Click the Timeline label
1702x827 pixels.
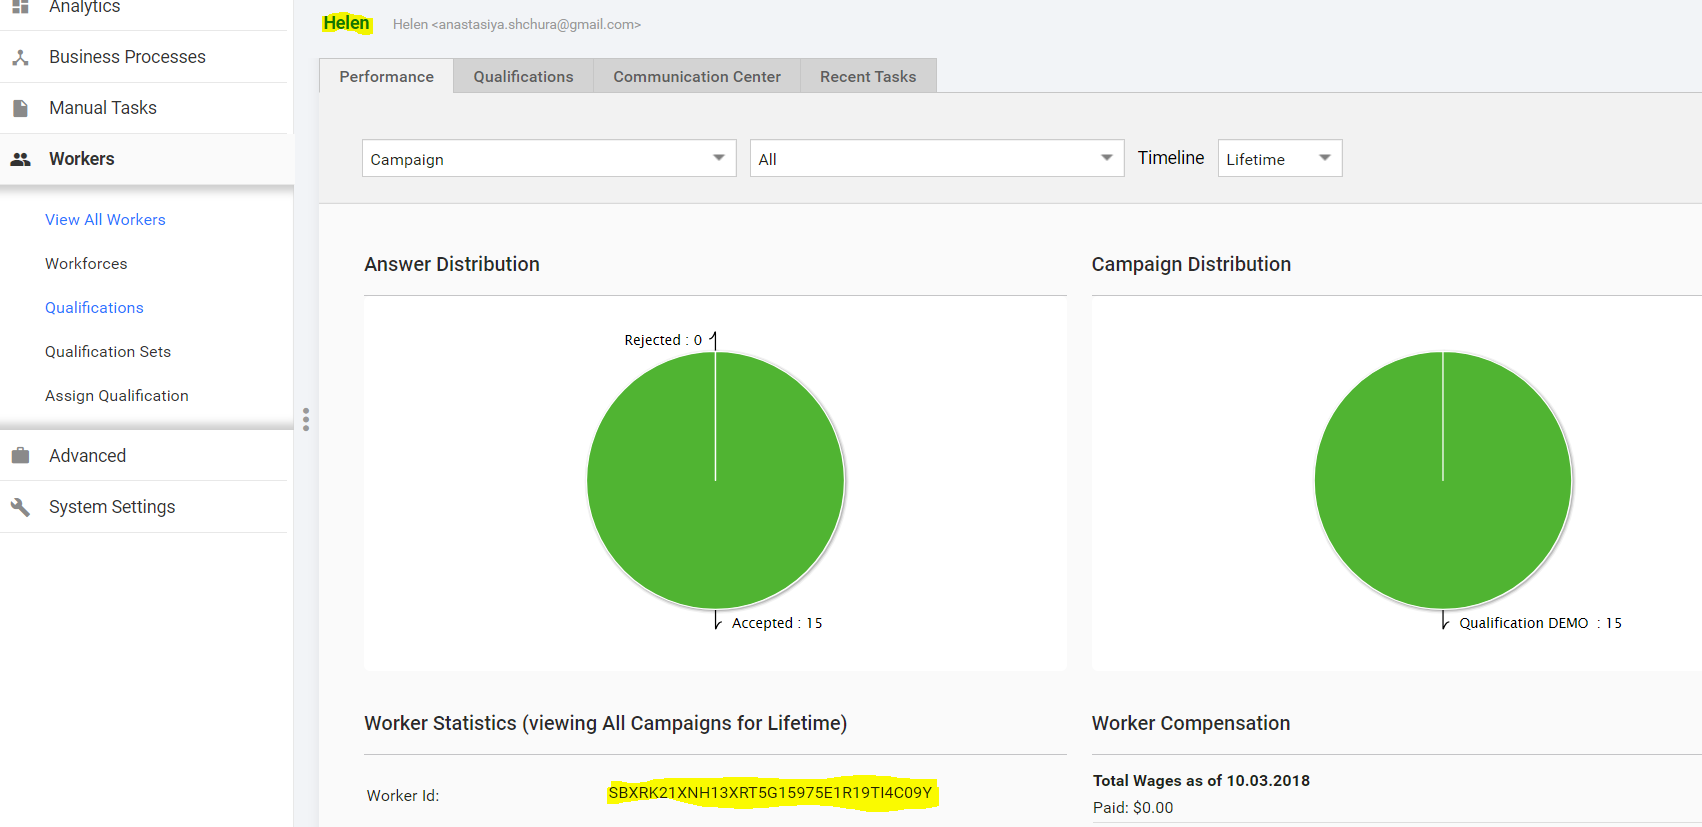tap(1171, 158)
